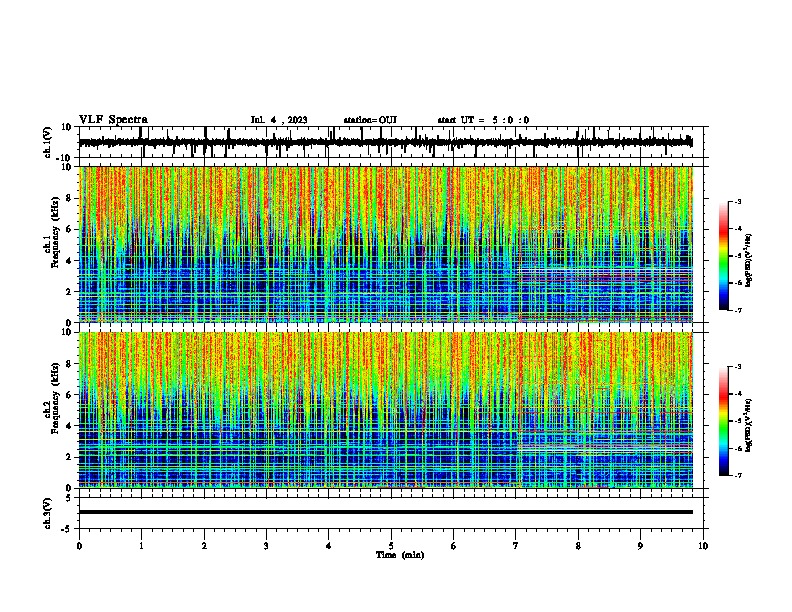Click the "Time (min)" axis label
The image size is (792, 612).
[x=400, y=555]
